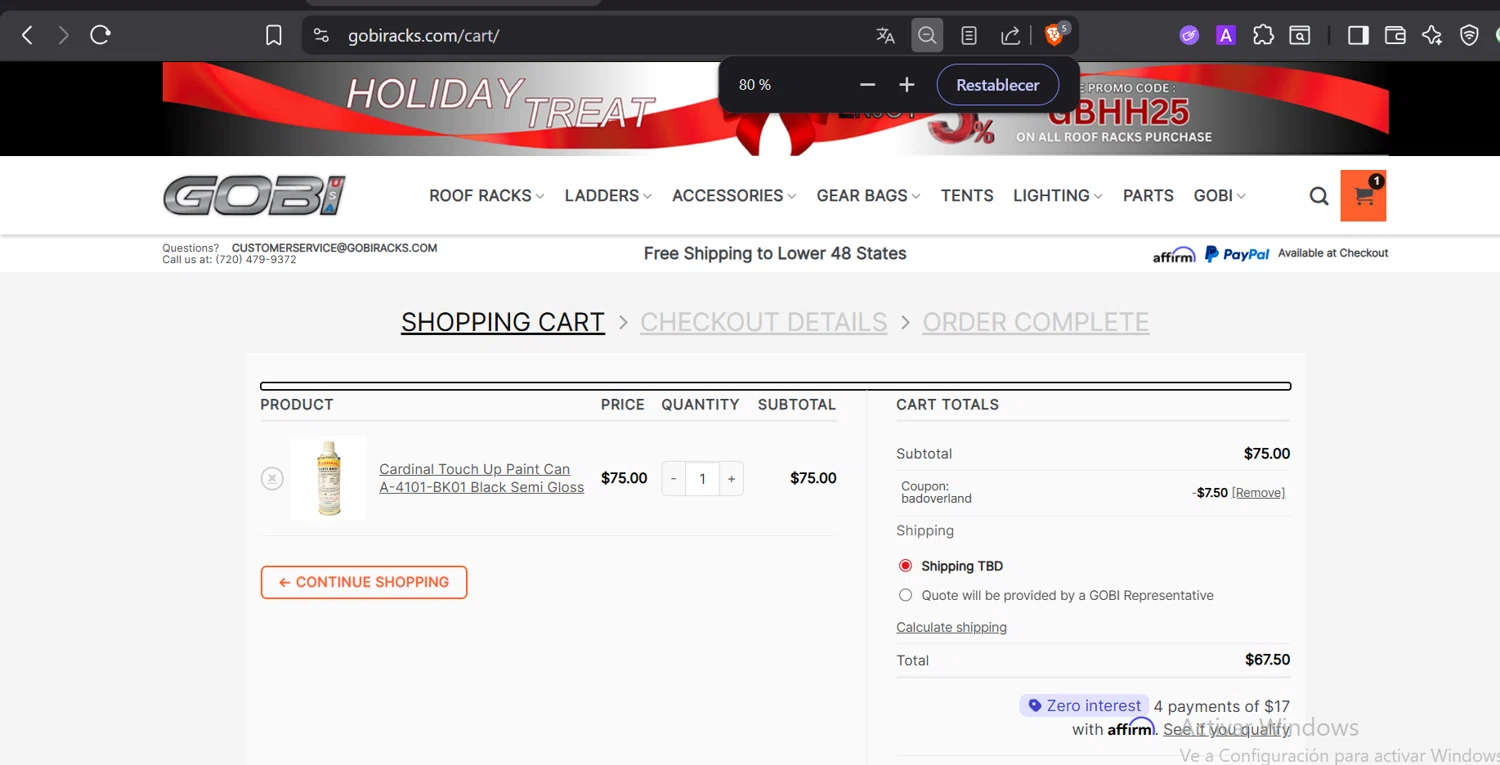Click the Calculate shipping link
The width and height of the screenshot is (1500, 765).
click(x=951, y=628)
